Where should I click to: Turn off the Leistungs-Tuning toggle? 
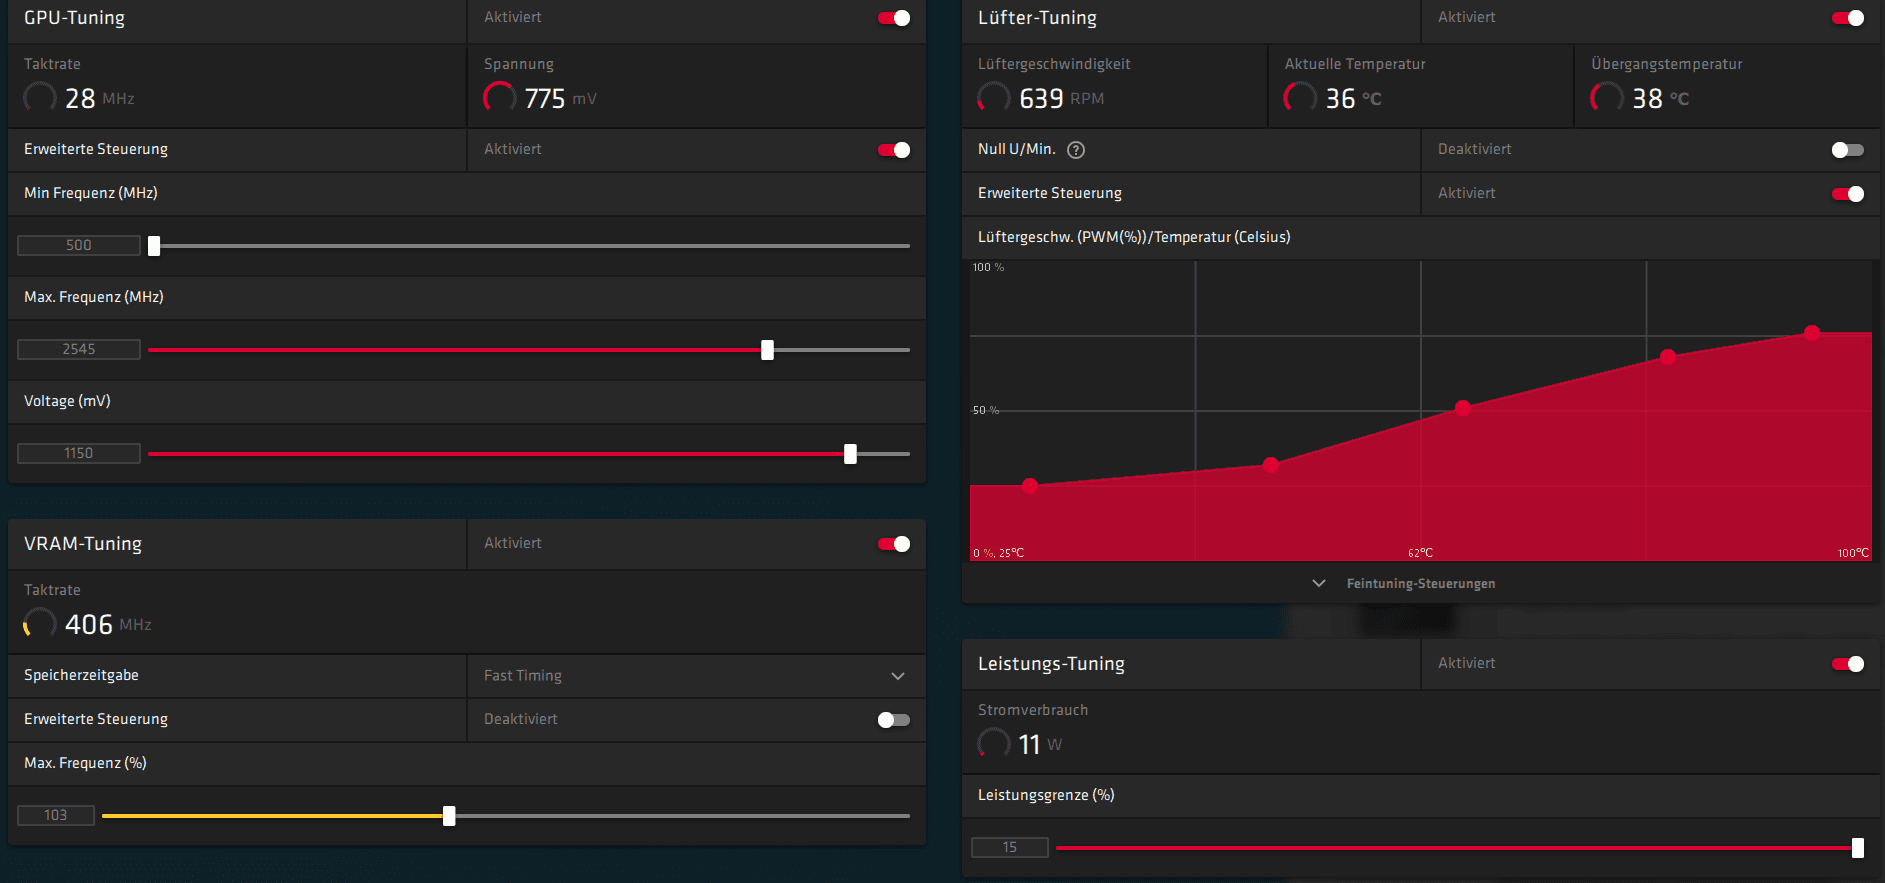[x=1848, y=664]
